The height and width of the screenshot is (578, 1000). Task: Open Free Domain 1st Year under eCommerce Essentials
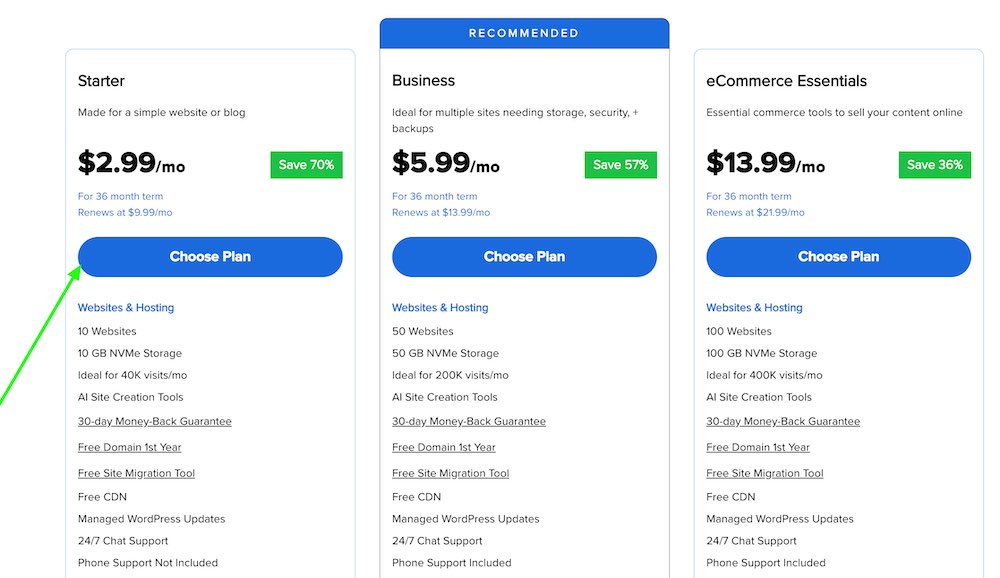click(758, 447)
